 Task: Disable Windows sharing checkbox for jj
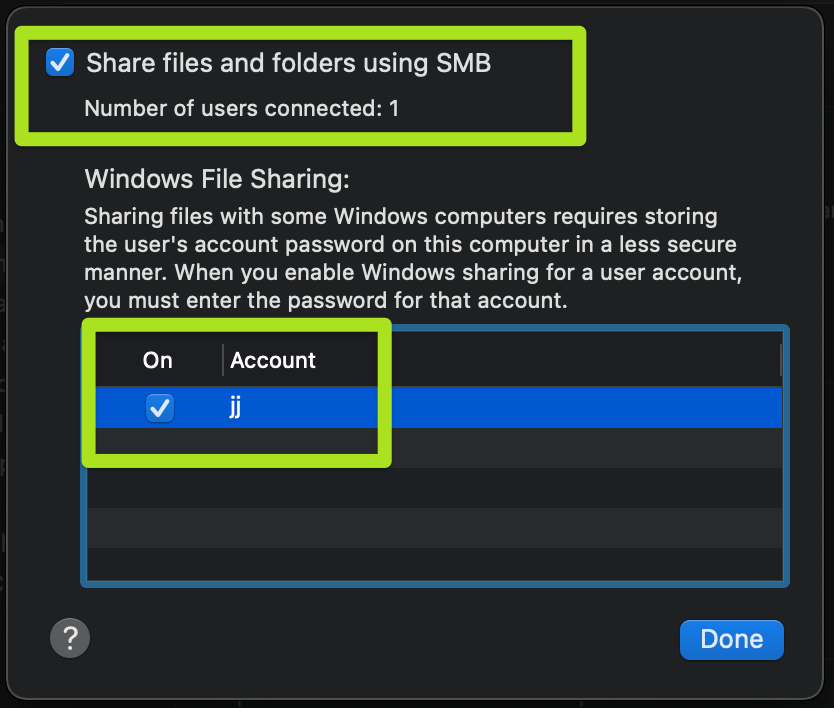(160, 408)
